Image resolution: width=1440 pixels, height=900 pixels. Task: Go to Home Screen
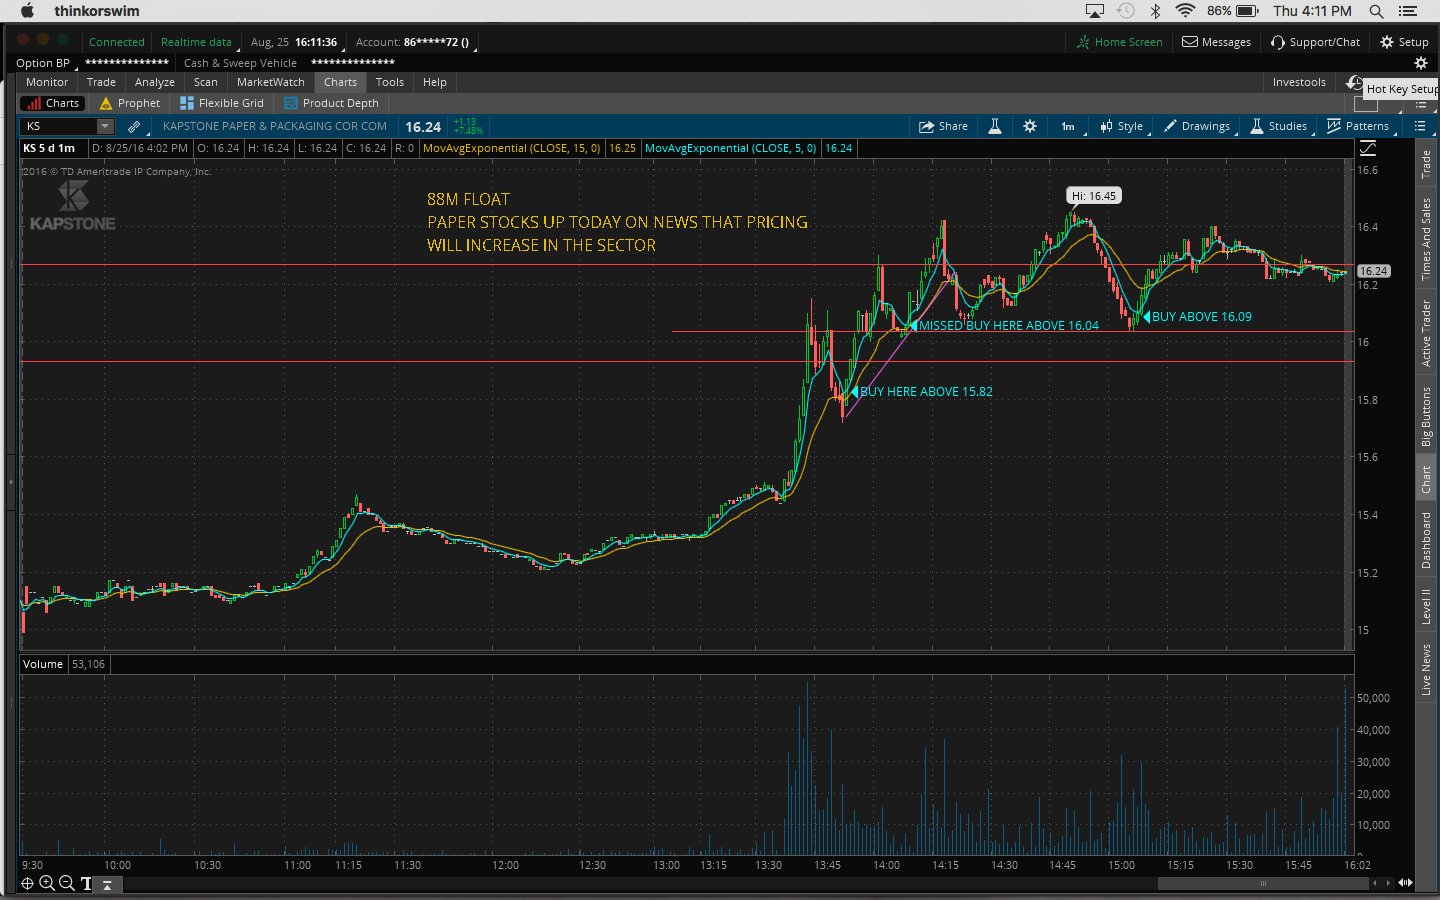pyautogui.click(x=1120, y=42)
